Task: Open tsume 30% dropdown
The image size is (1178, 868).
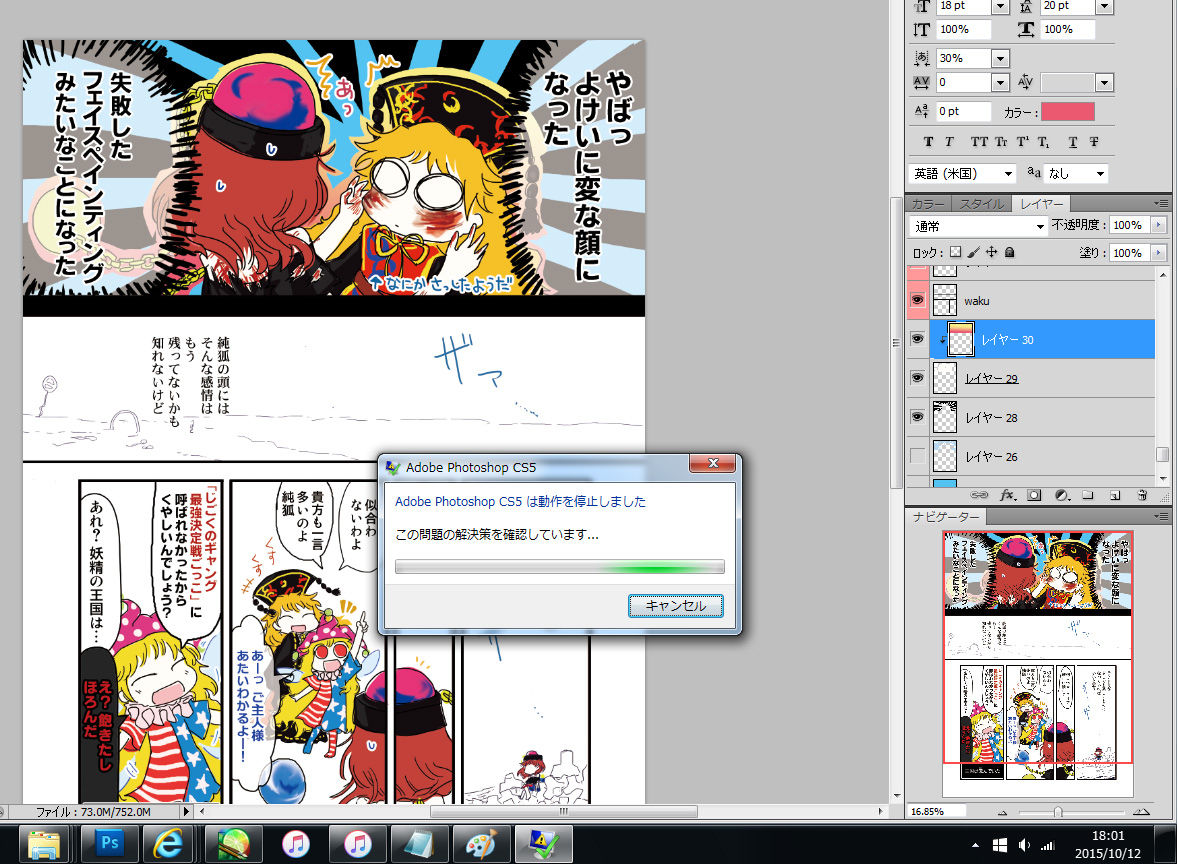Action: (1000, 59)
